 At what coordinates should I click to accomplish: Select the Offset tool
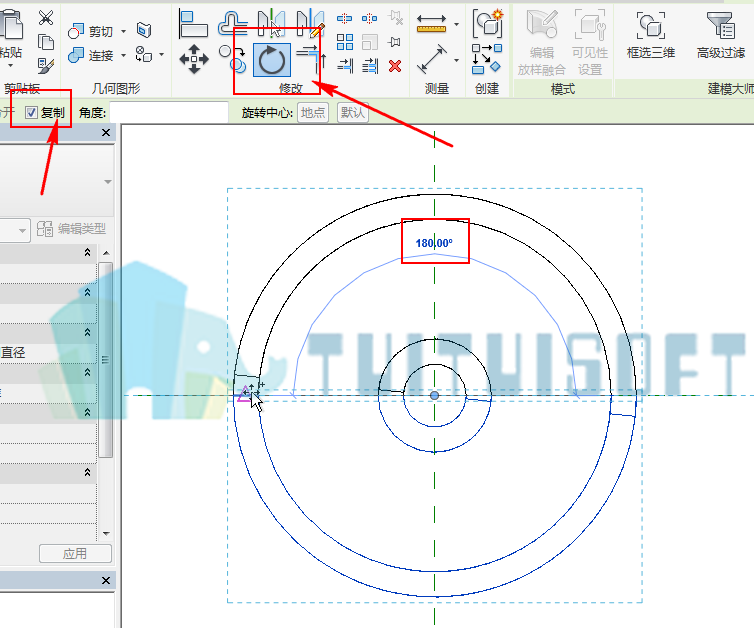coord(233,24)
